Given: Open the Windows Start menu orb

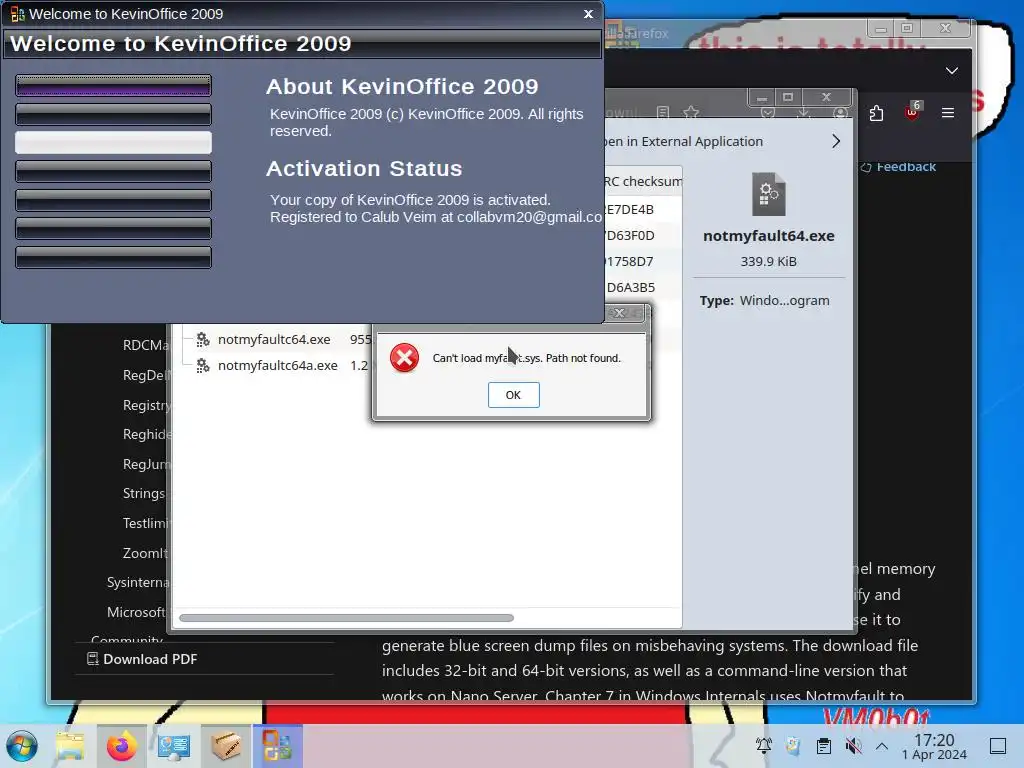Looking at the screenshot, I should coord(22,746).
